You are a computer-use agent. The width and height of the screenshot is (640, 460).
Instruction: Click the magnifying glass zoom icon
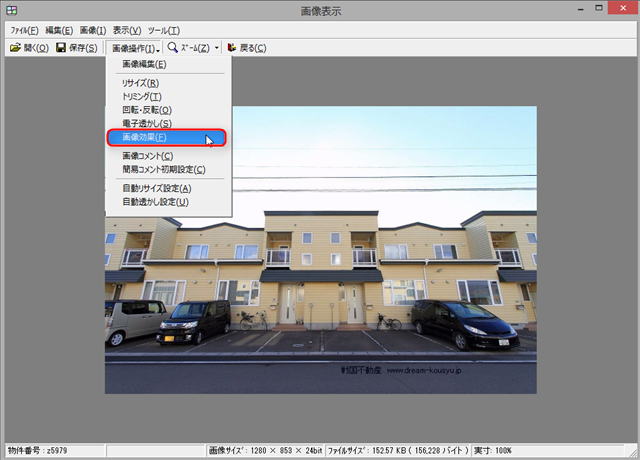coord(173,48)
